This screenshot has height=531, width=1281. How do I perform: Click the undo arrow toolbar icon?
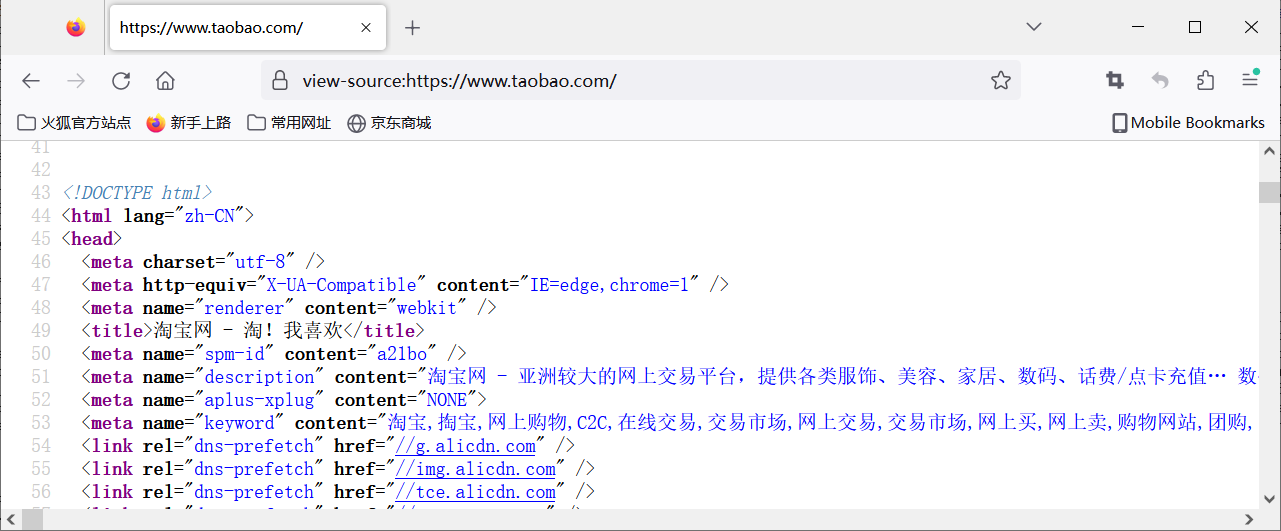tap(1160, 81)
